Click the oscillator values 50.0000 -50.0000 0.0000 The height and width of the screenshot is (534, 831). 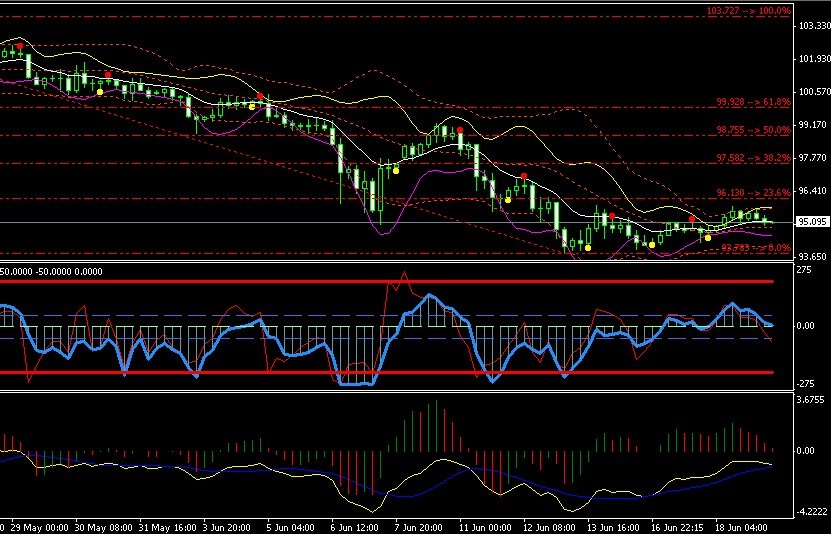51,272
